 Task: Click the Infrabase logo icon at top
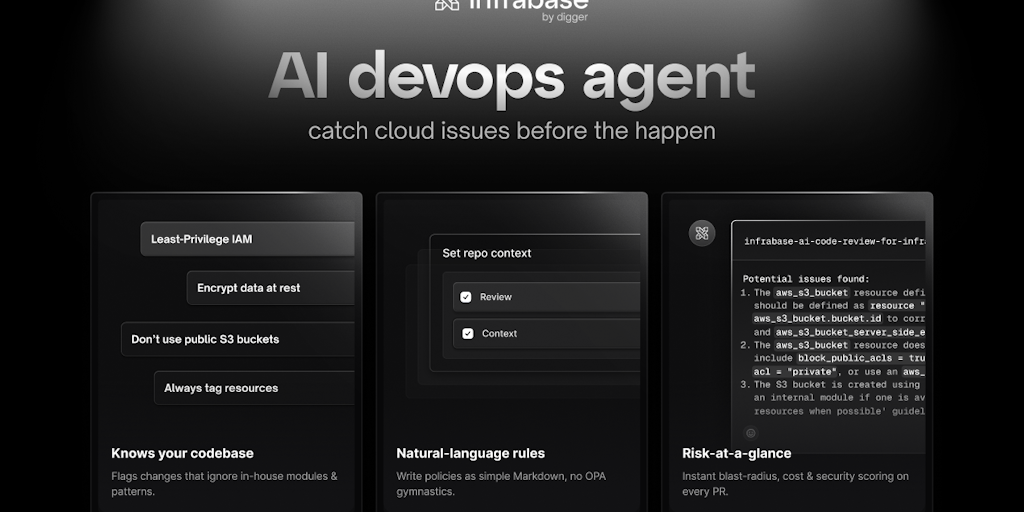pos(447,5)
